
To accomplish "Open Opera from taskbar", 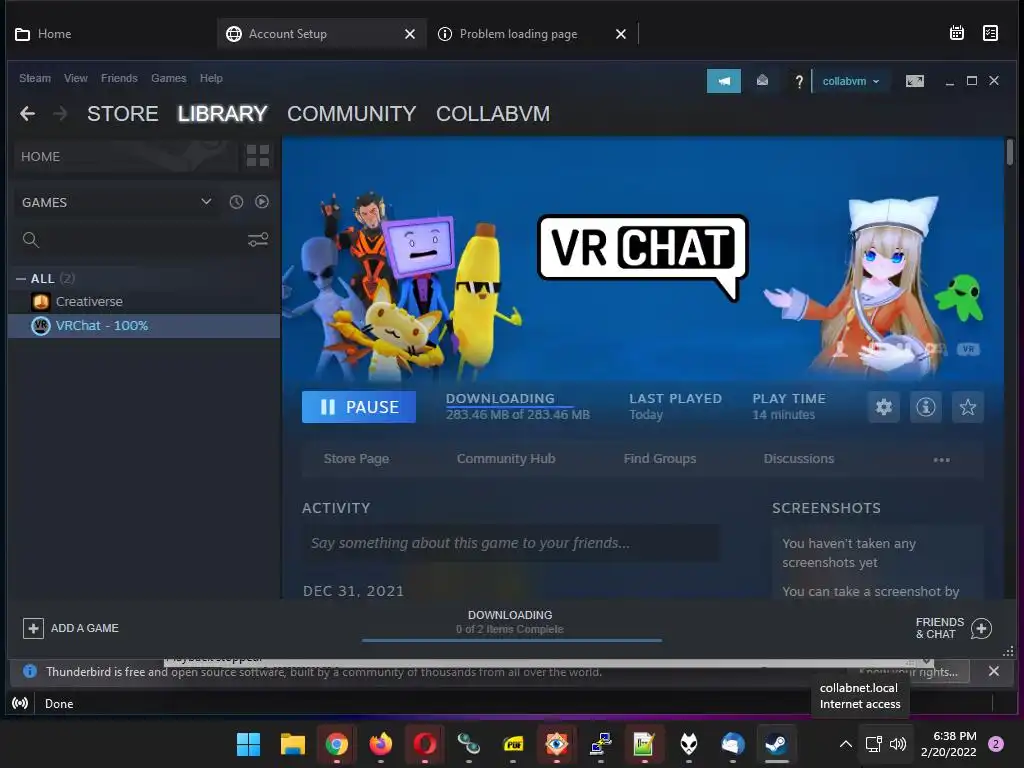I will click(x=424, y=744).
